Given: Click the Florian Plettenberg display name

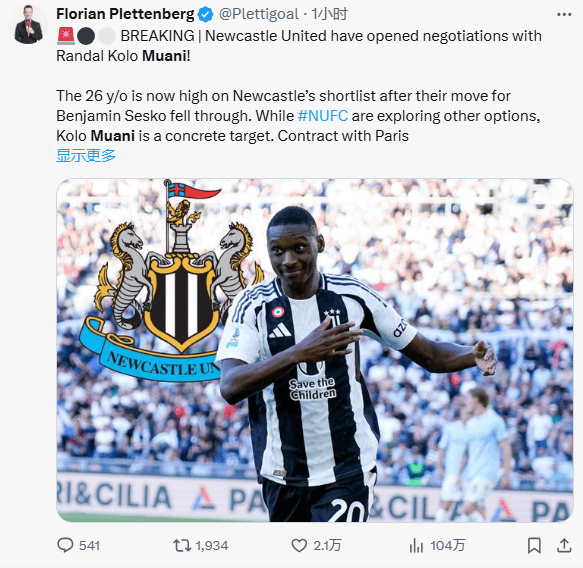Looking at the screenshot, I should point(125,14).
